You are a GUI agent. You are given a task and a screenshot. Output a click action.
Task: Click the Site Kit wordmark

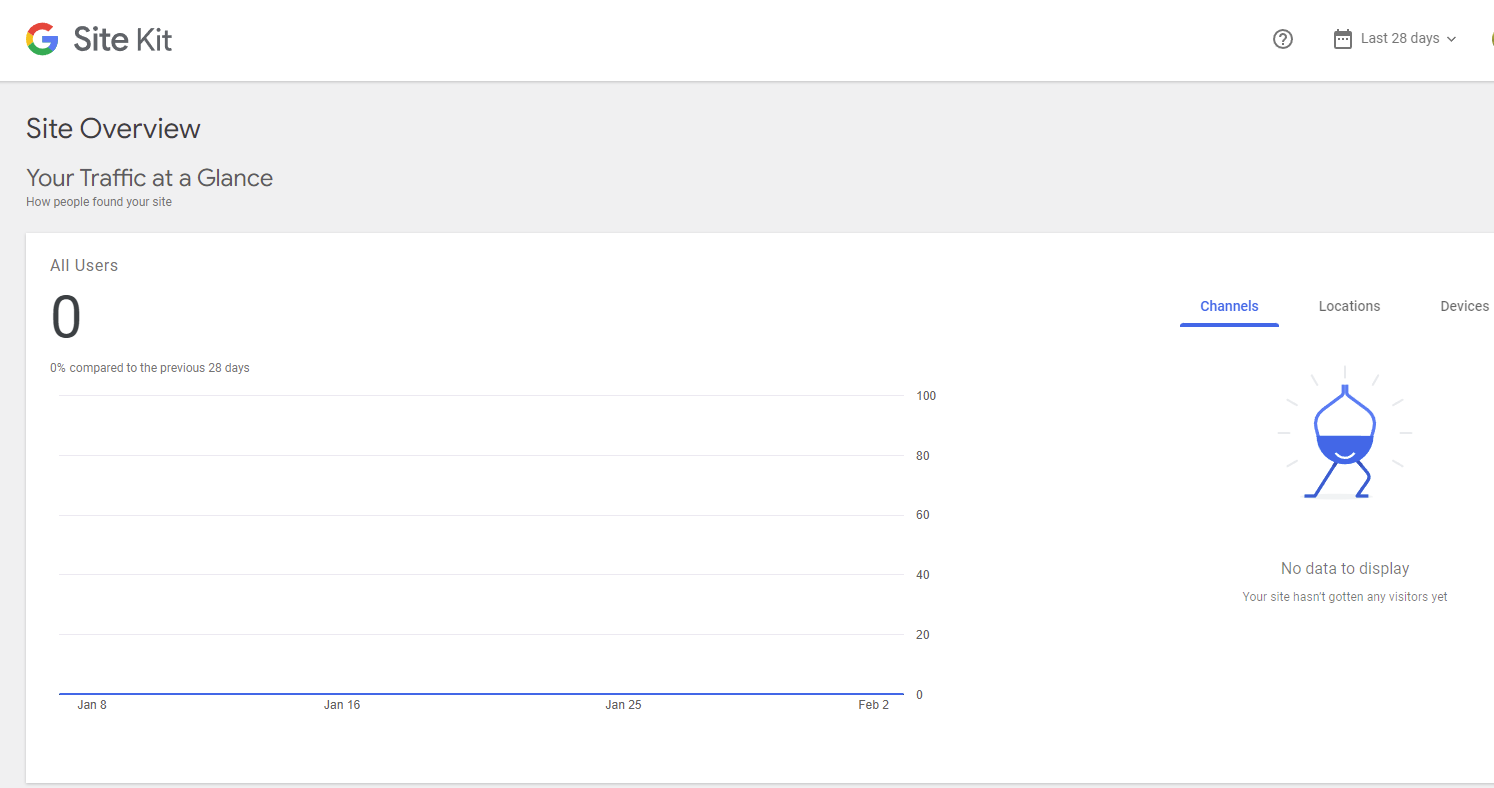pyautogui.click(x=123, y=39)
